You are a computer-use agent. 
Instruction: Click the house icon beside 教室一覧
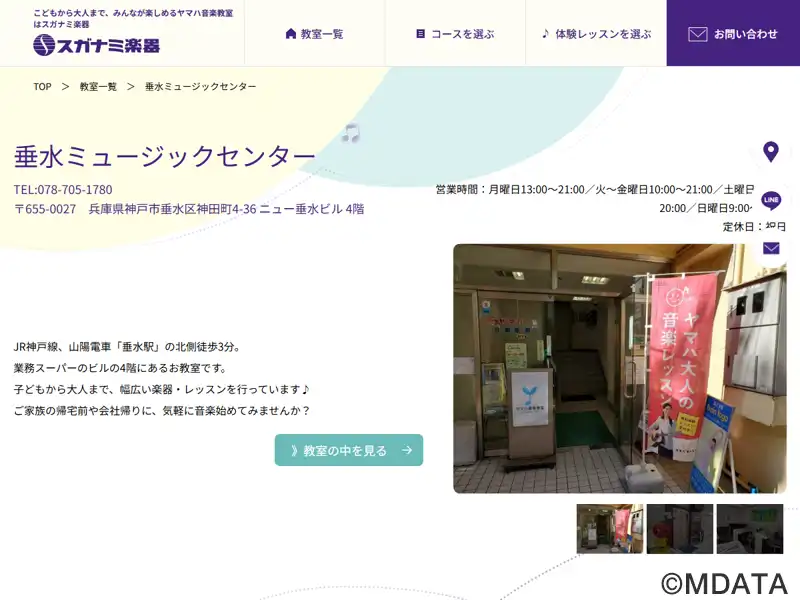tap(291, 34)
